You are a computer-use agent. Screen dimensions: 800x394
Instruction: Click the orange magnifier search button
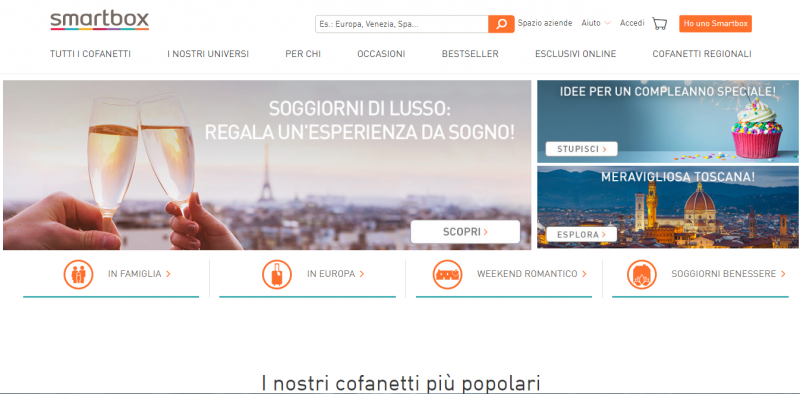point(501,24)
